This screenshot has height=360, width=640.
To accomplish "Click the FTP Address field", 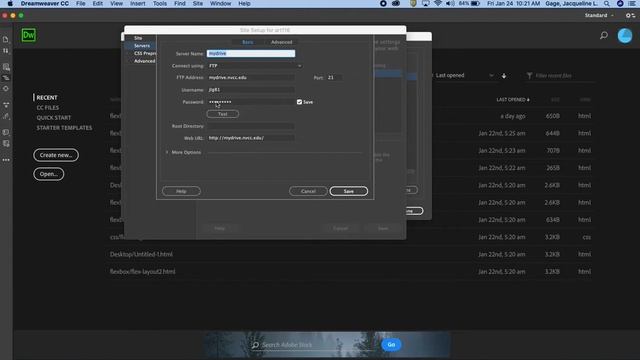I will (x=251, y=78).
